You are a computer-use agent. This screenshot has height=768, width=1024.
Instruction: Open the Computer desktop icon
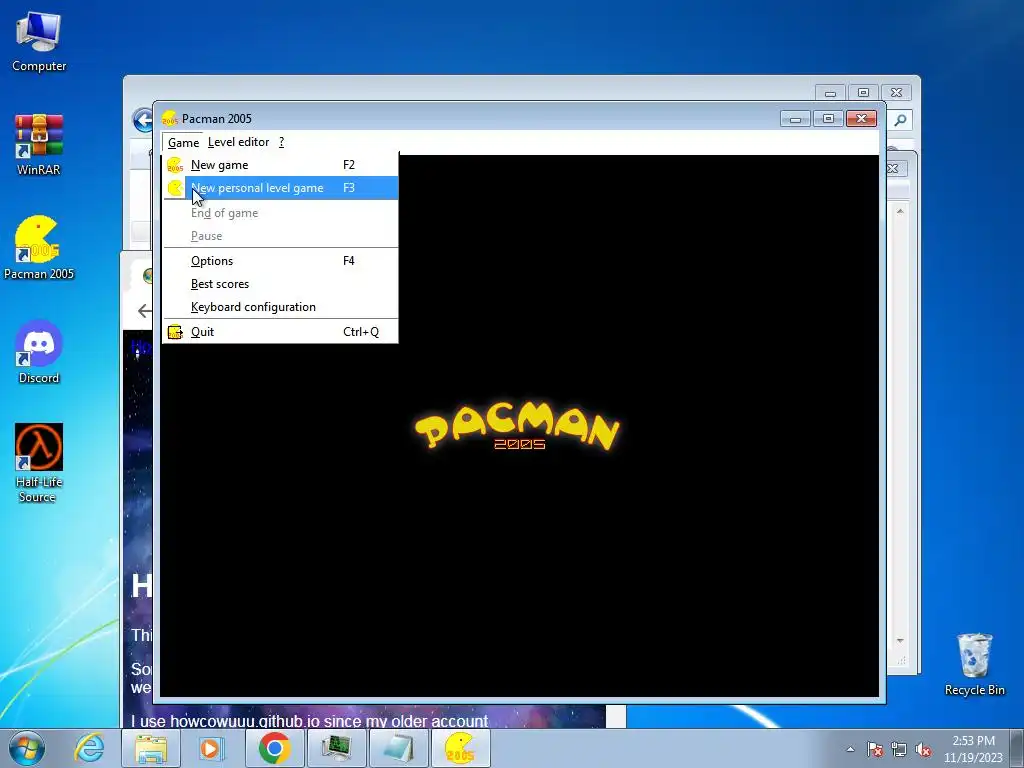coord(39,42)
